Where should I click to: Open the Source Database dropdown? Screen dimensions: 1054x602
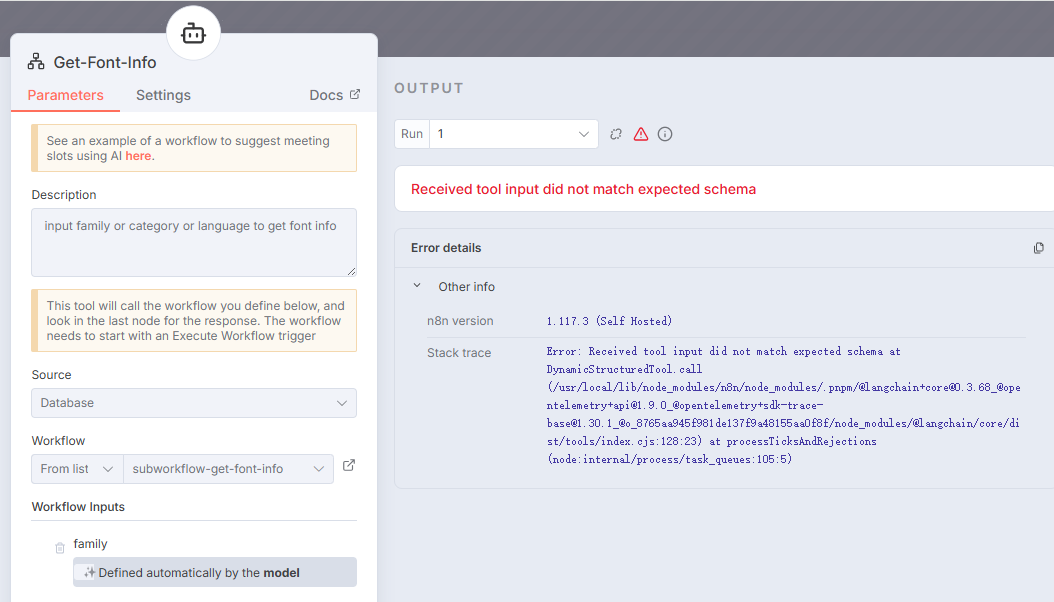(194, 403)
